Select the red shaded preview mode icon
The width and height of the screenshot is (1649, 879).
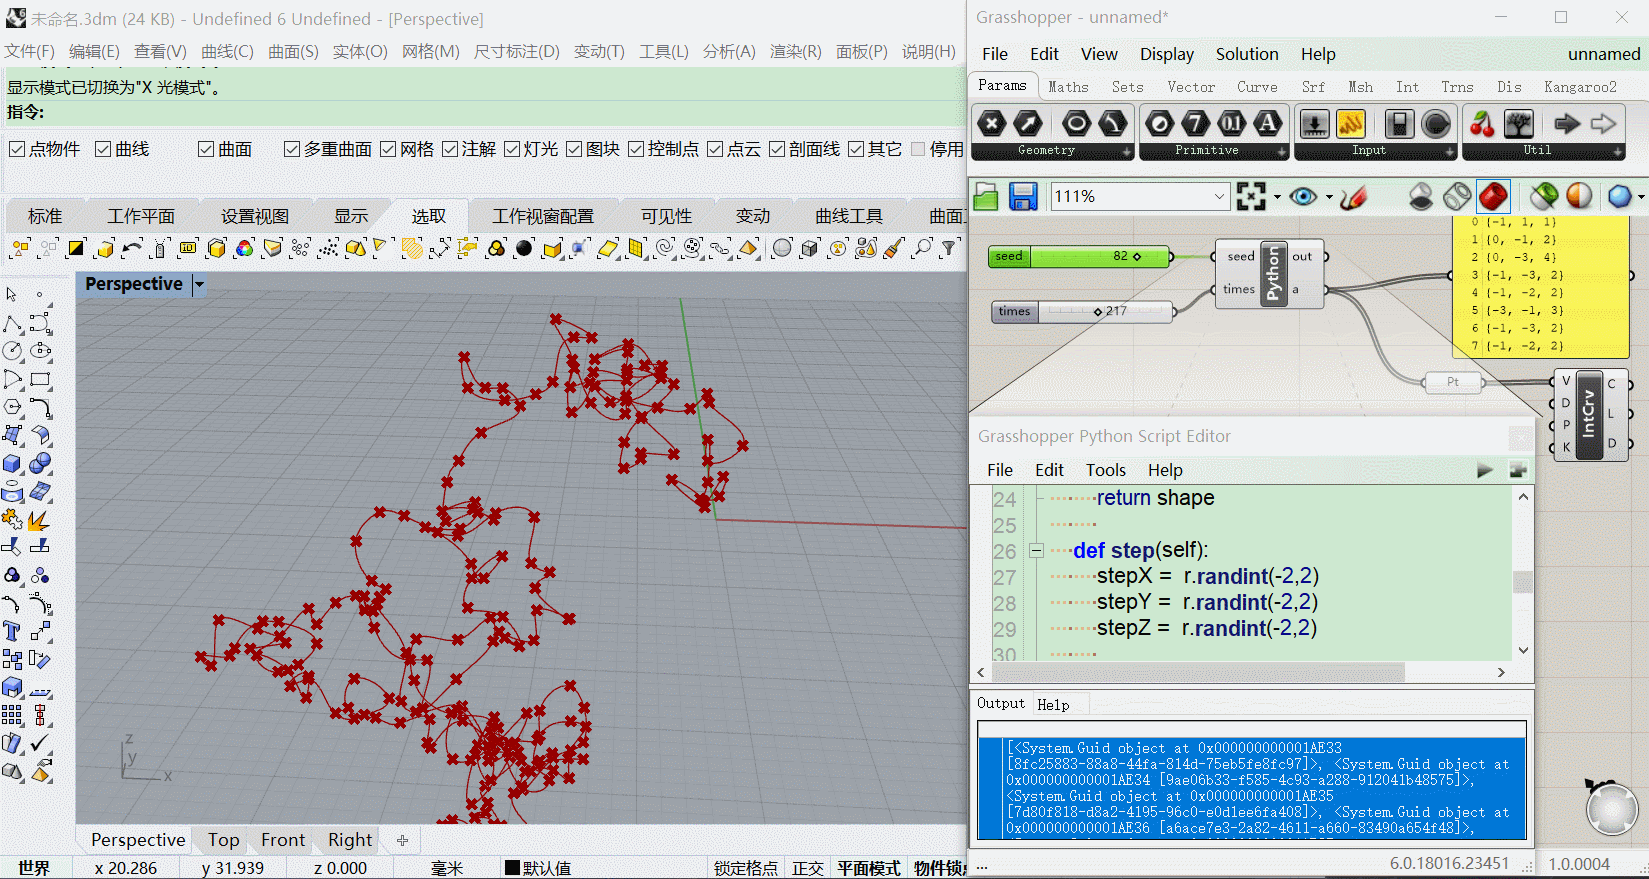1493,197
